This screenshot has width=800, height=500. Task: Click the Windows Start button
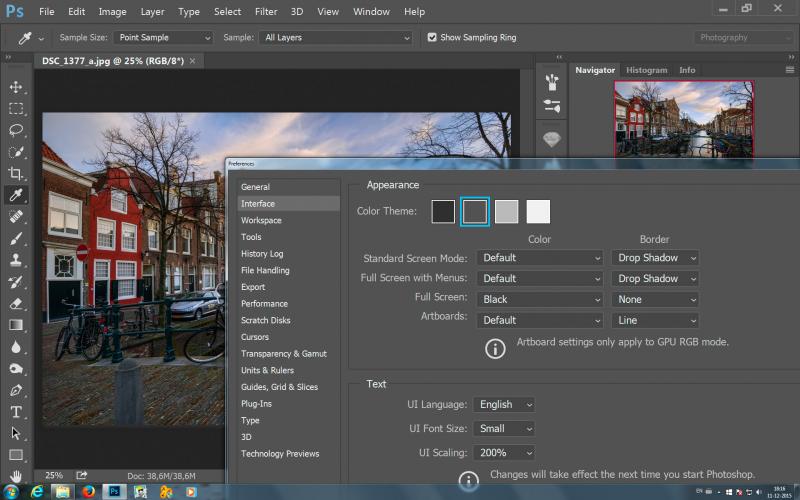(x=10, y=491)
